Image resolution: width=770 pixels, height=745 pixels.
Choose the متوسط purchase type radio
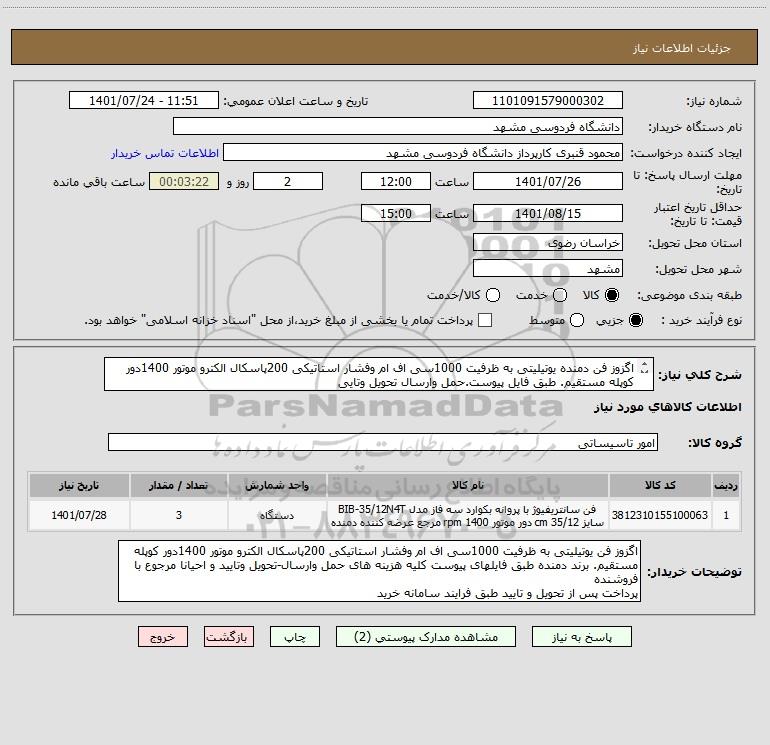pyautogui.click(x=577, y=320)
